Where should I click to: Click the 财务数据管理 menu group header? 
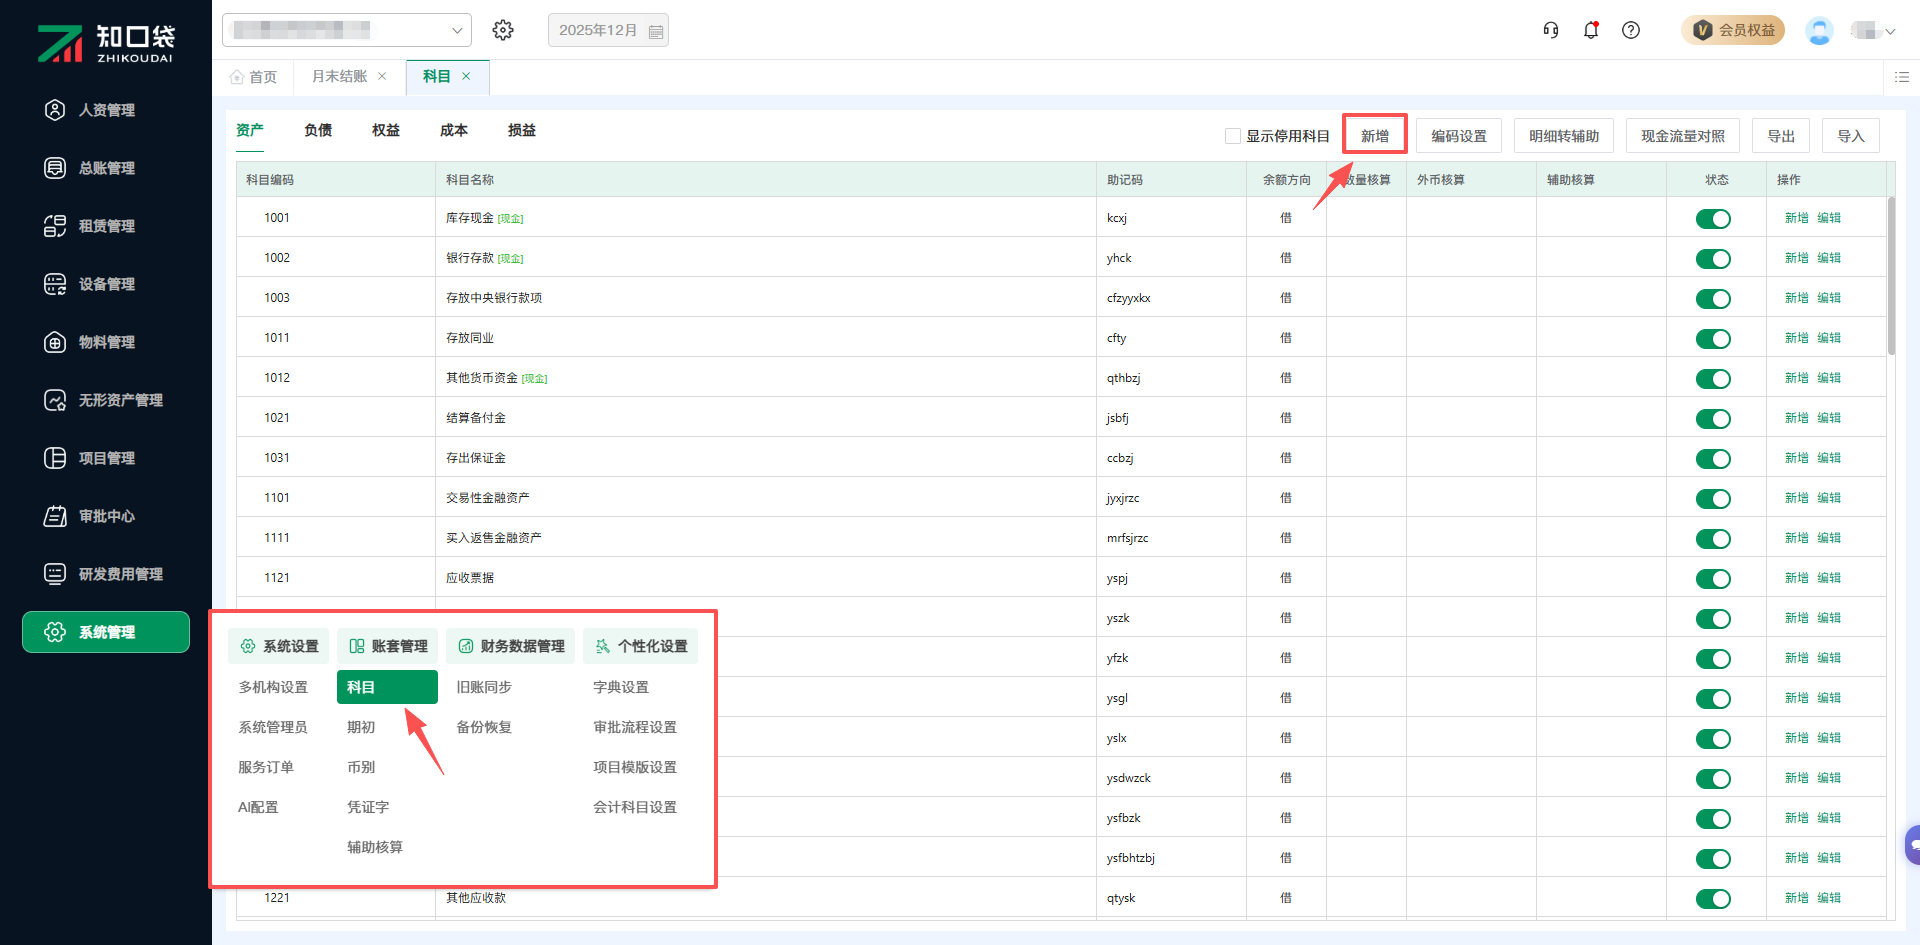point(510,646)
